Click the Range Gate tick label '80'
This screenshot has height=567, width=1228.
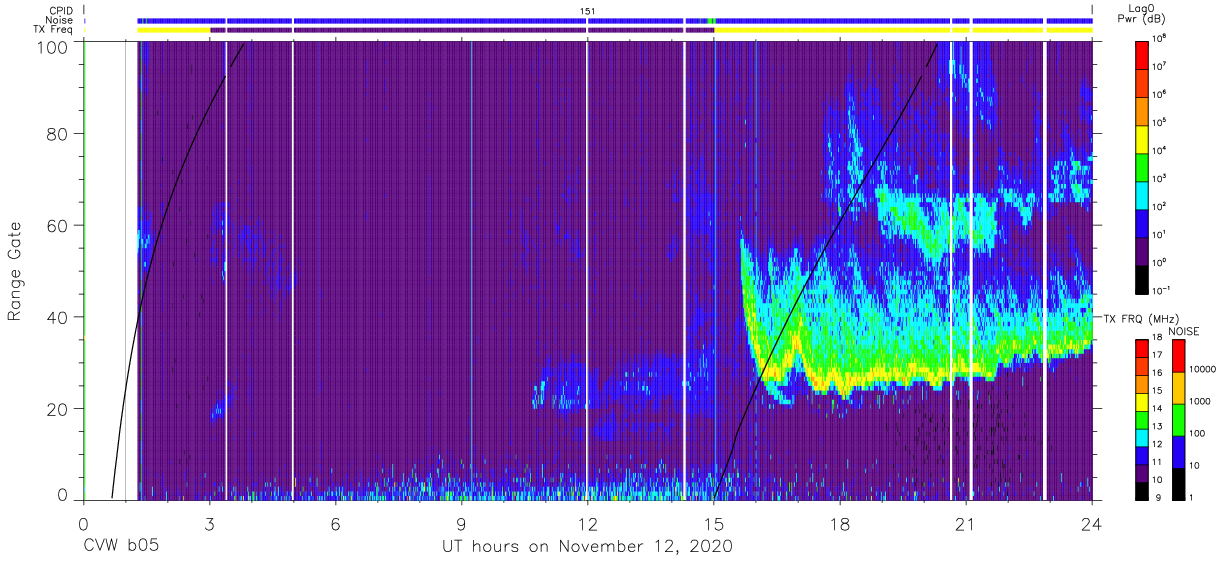click(58, 133)
